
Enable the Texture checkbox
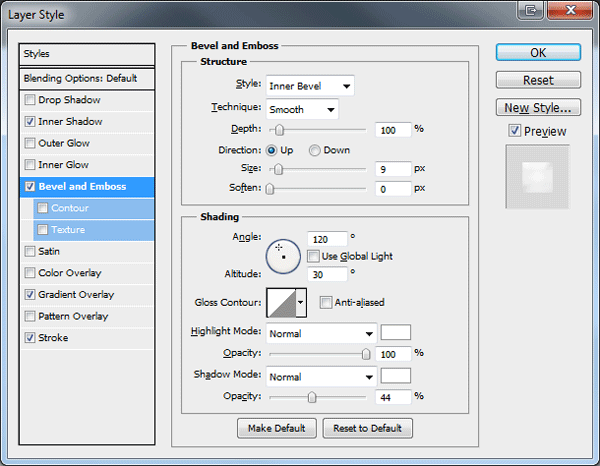pos(42,230)
